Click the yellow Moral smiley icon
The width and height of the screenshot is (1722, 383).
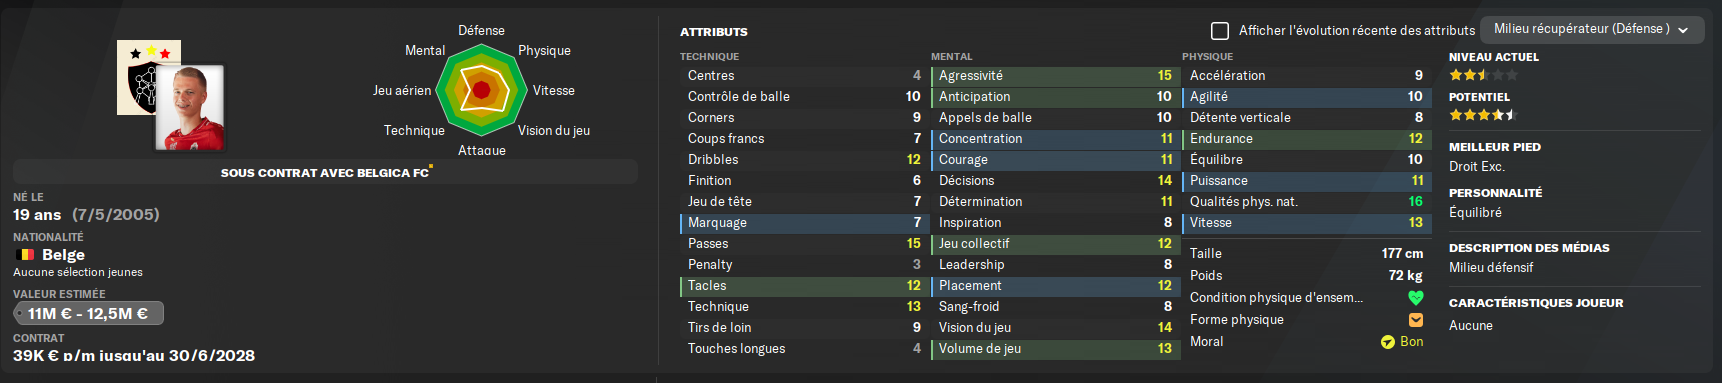[1388, 342]
